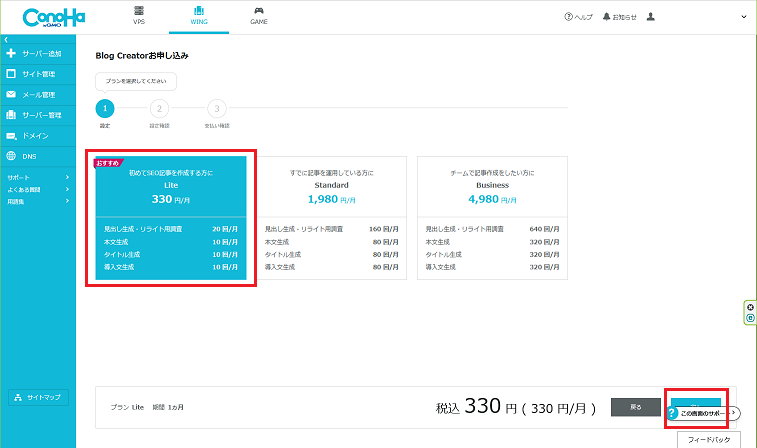757x448 pixels.
Task: Click the user account icon
Action: [x=651, y=17]
